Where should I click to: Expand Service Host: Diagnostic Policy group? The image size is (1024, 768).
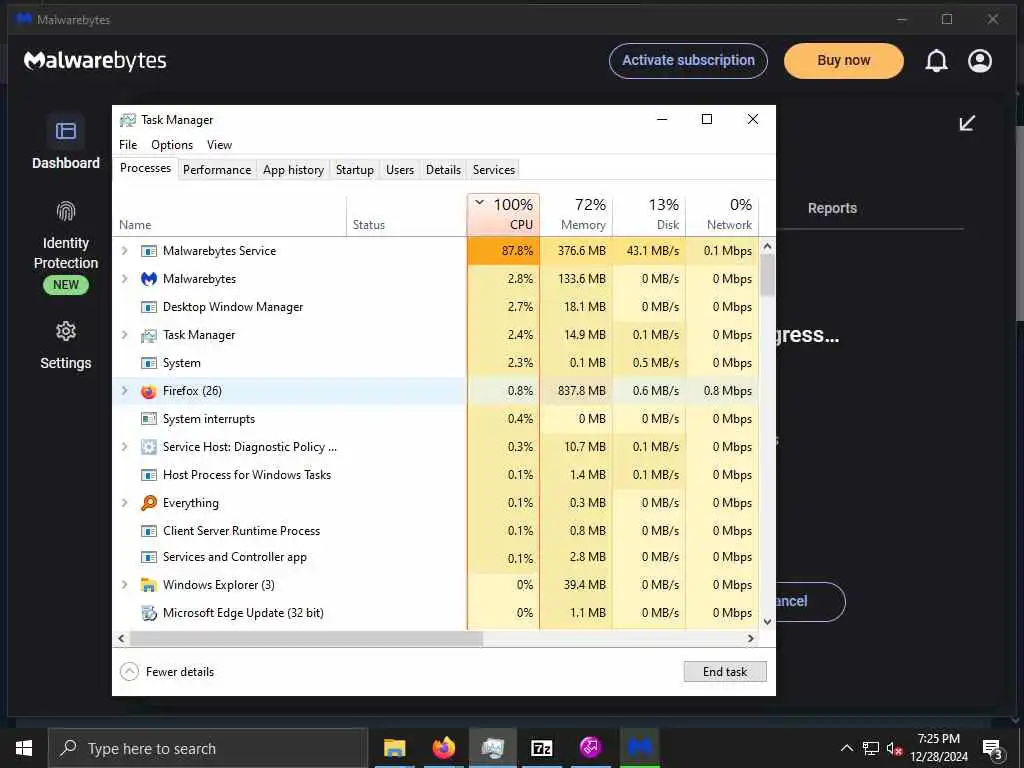coord(124,447)
